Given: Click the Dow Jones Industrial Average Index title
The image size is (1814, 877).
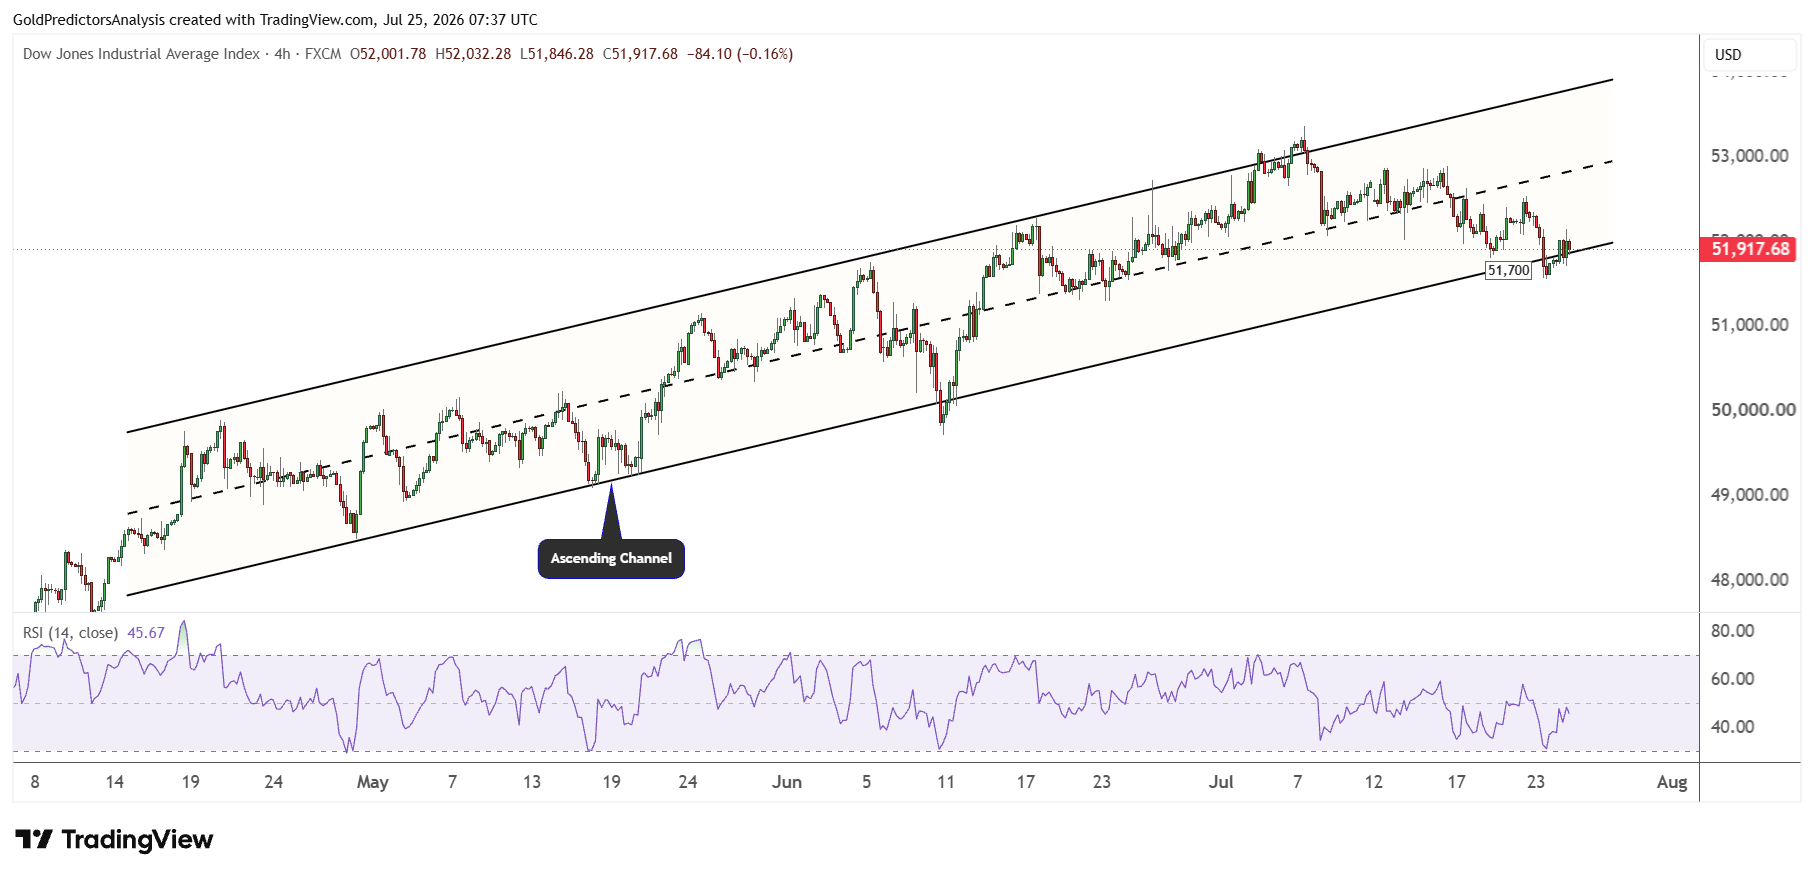Looking at the screenshot, I should coord(141,54).
